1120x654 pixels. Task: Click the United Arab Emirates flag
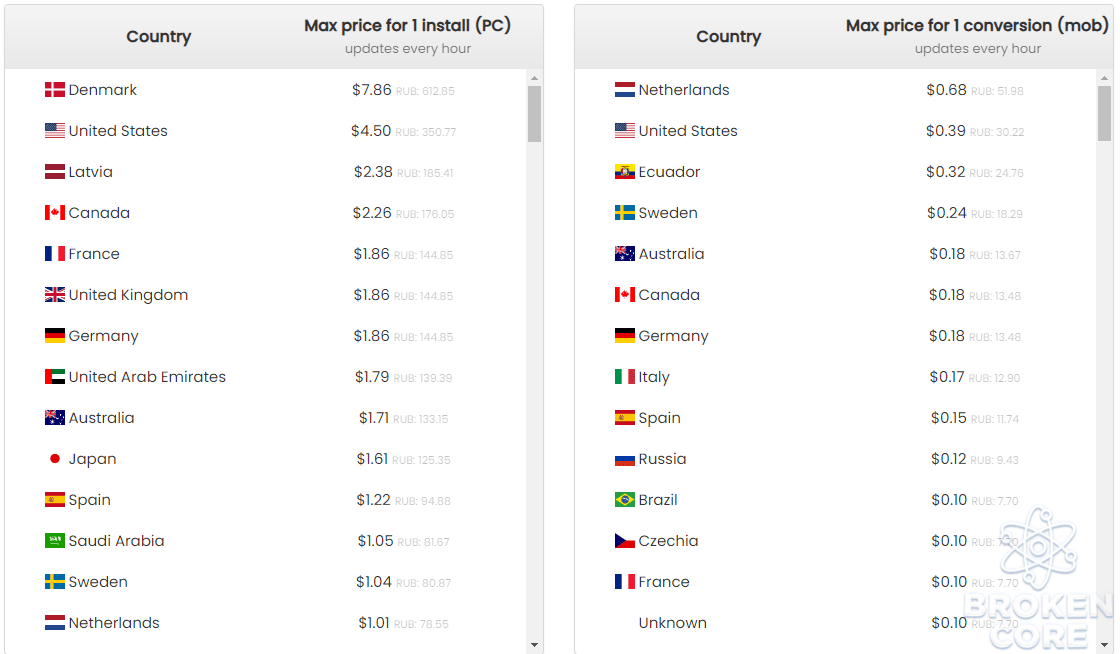coord(54,377)
